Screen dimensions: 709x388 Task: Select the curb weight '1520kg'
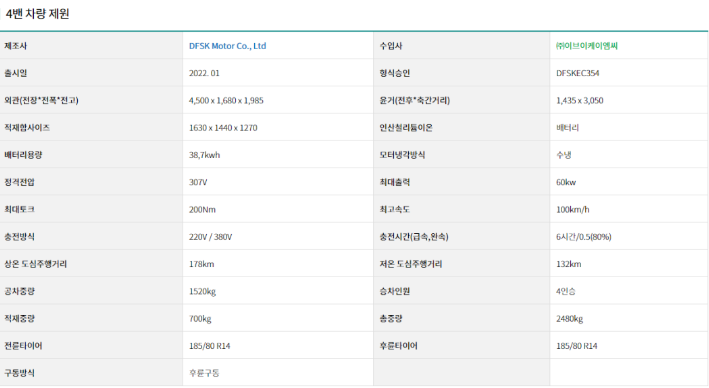click(x=202, y=291)
